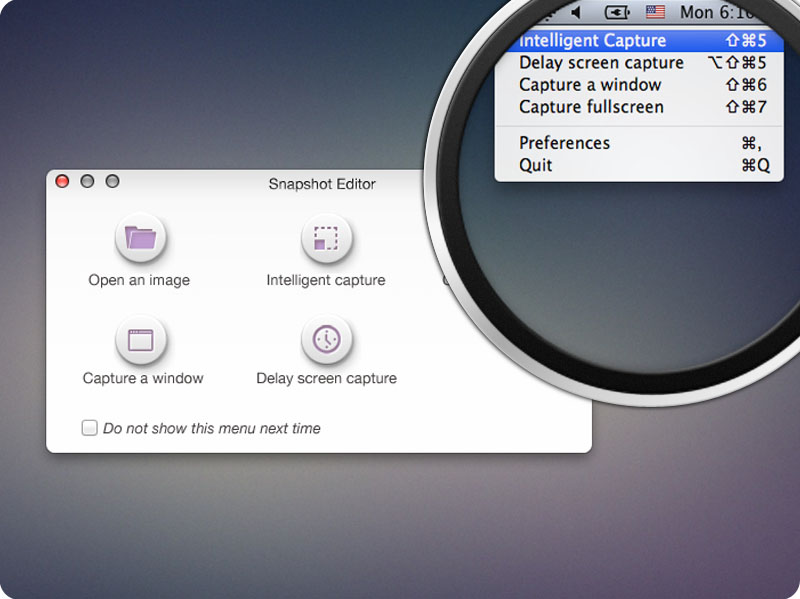Click the Mon clock in the menu bar
This screenshot has height=599, width=800.
[x=717, y=12]
